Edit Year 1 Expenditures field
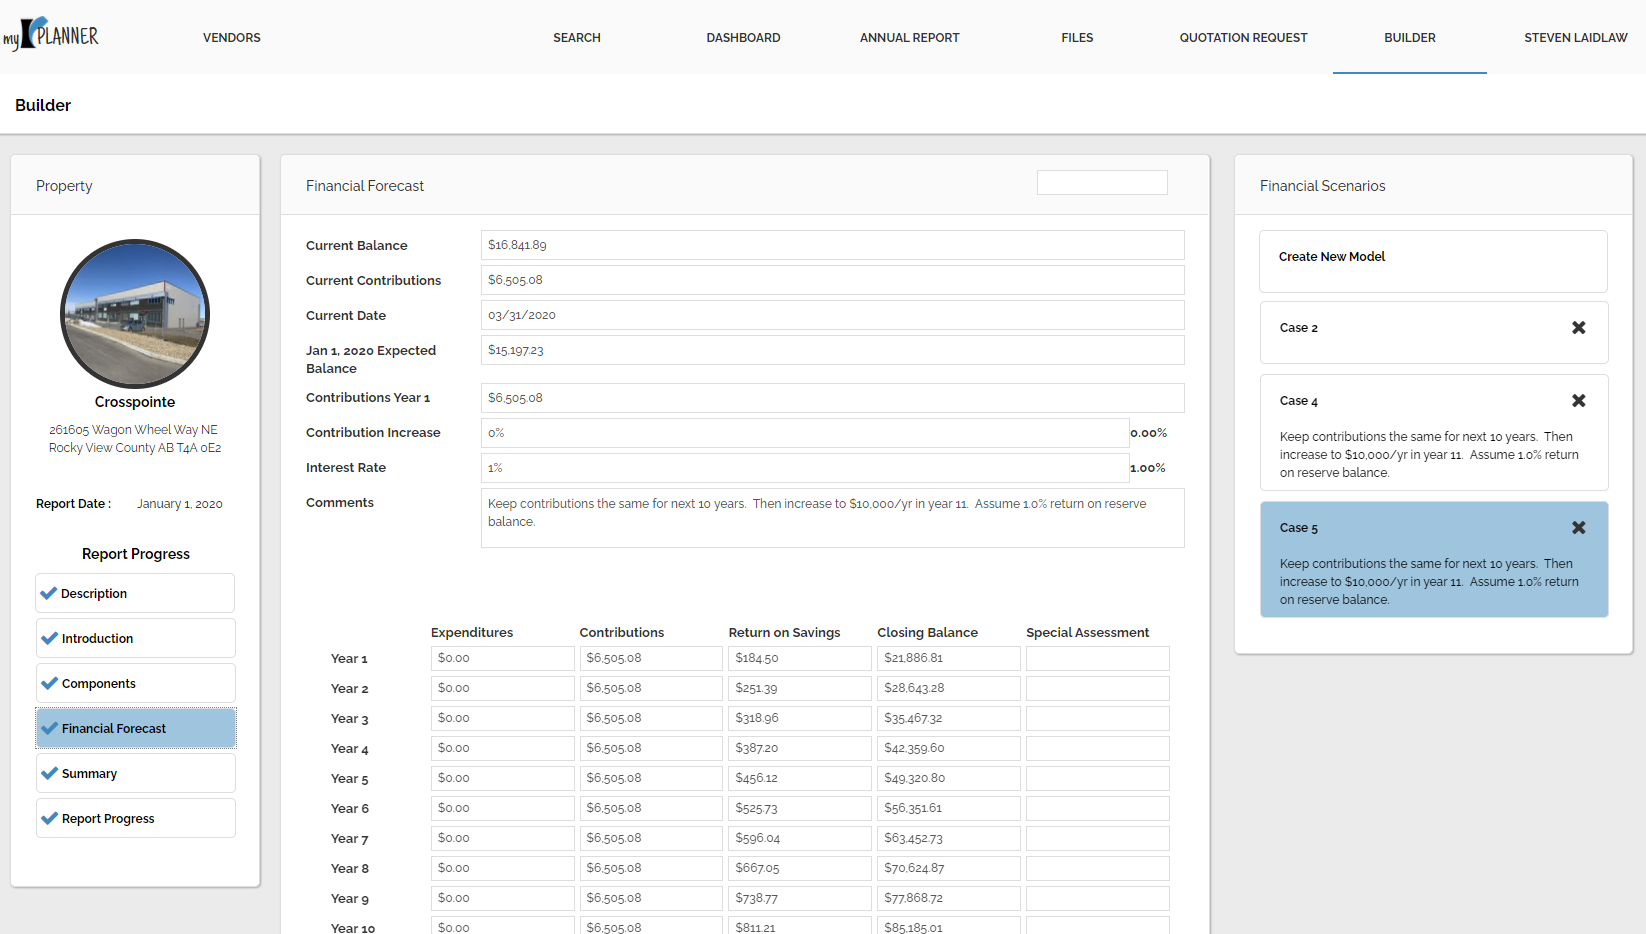The height and width of the screenshot is (934, 1646). point(503,658)
